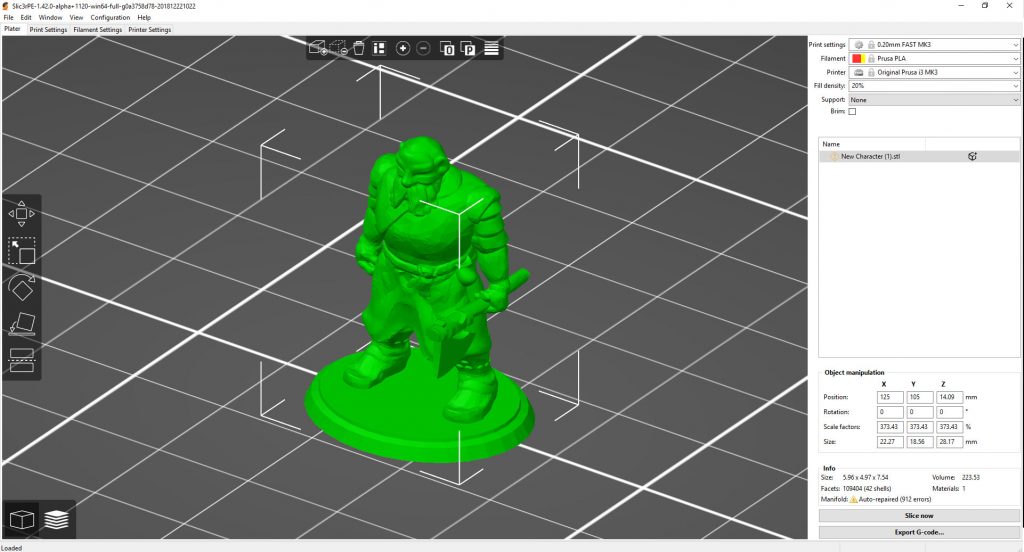Viewport: 1024px width, 552px height.
Task: Open the Filament preset dropdown
Action: click(934, 58)
